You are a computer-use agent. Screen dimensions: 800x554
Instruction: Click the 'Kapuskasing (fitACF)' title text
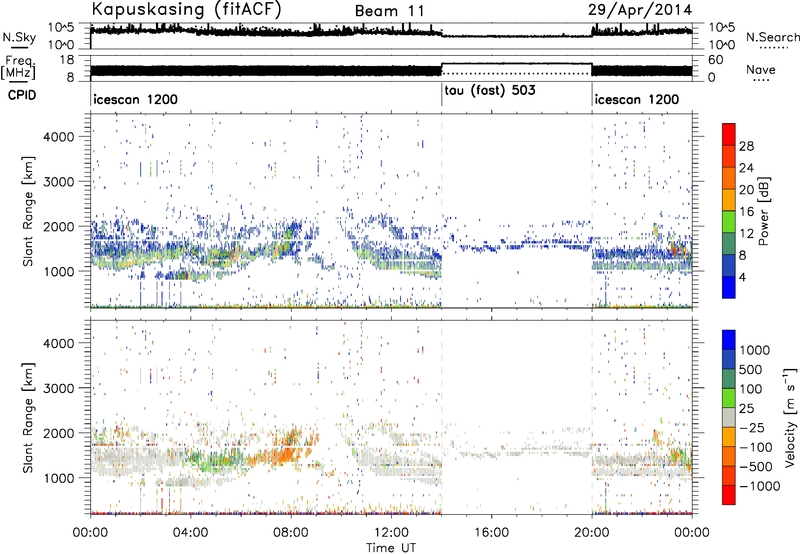(x=186, y=9)
